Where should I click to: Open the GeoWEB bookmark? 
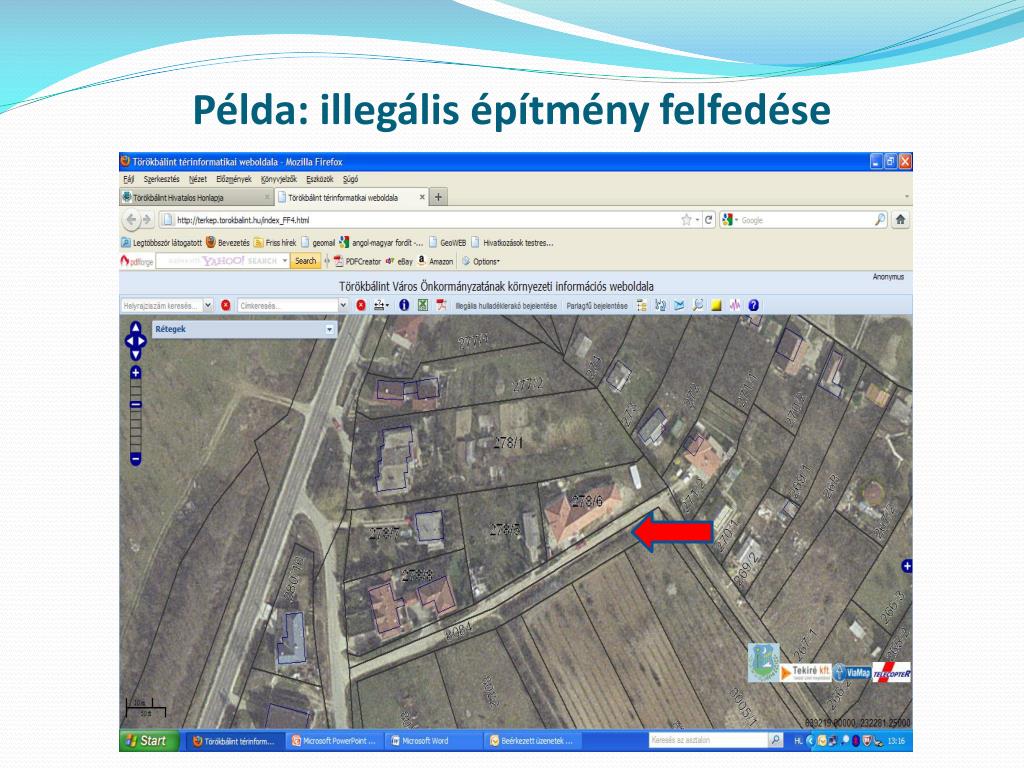coord(447,243)
